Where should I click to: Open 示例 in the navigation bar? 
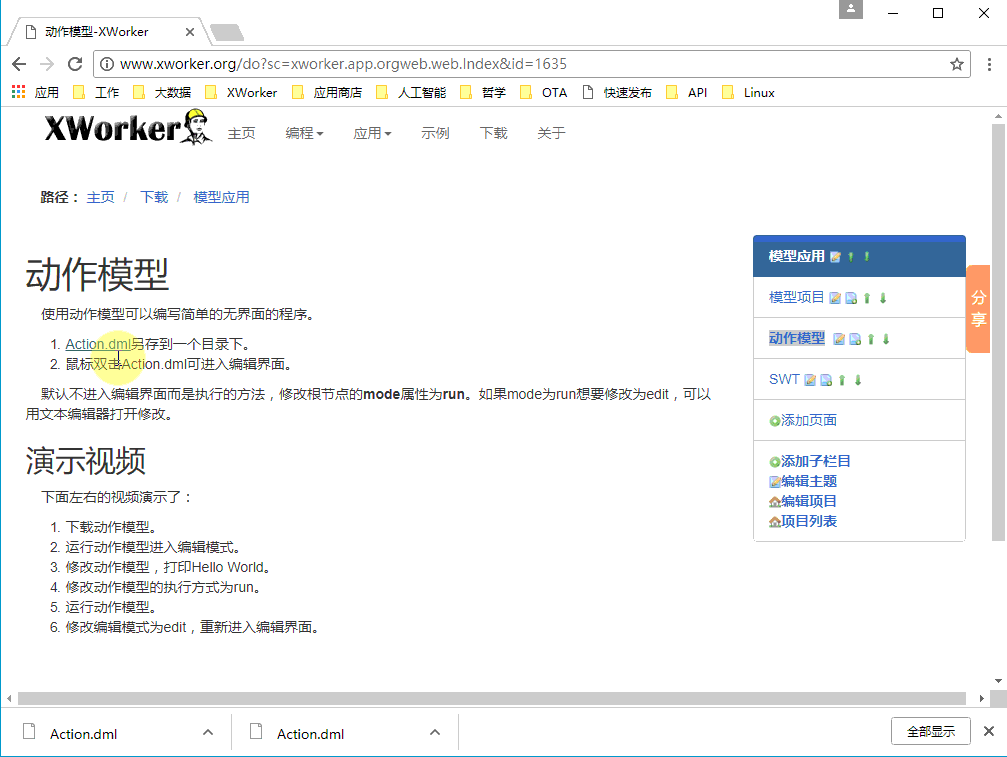tap(435, 133)
